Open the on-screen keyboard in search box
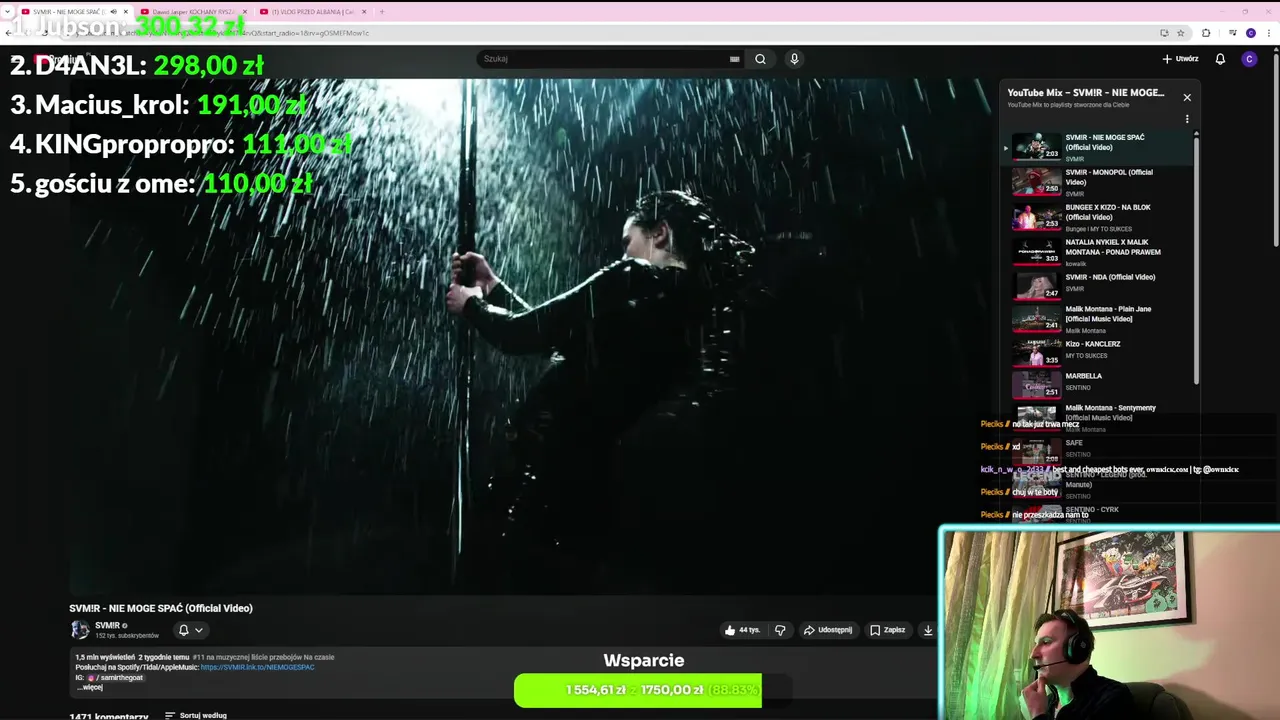The image size is (1280, 720). (x=735, y=59)
